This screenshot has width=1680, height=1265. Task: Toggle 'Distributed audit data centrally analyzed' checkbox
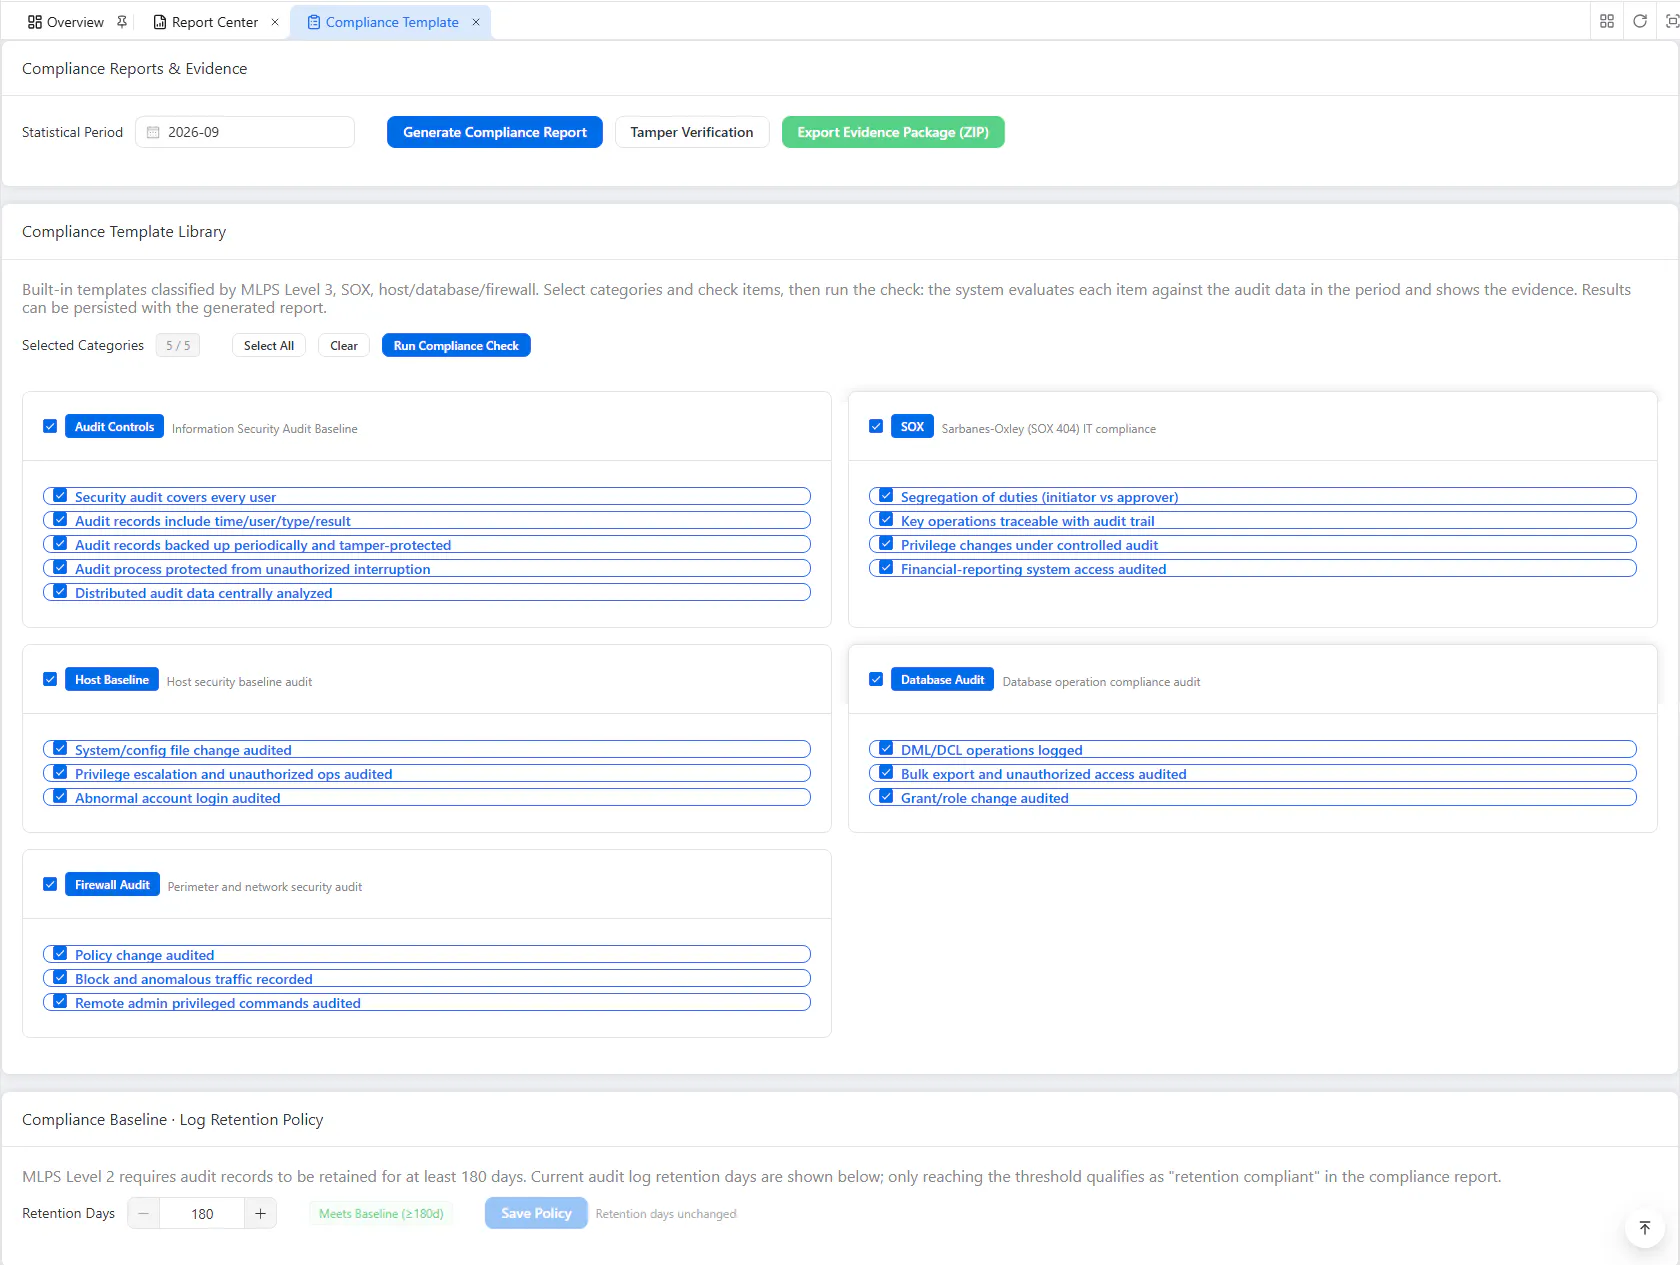60,591
